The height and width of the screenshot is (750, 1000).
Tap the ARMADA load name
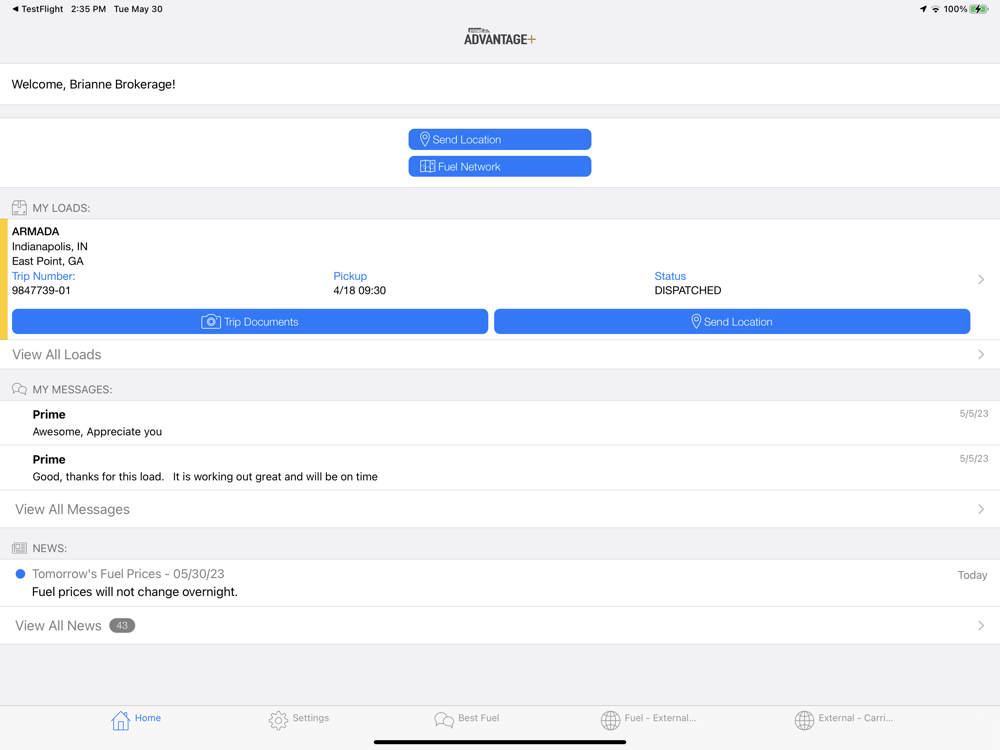pyautogui.click(x=36, y=232)
